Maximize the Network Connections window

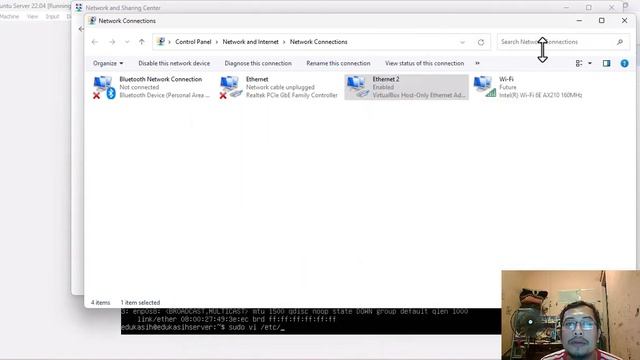click(x=602, y=20)
